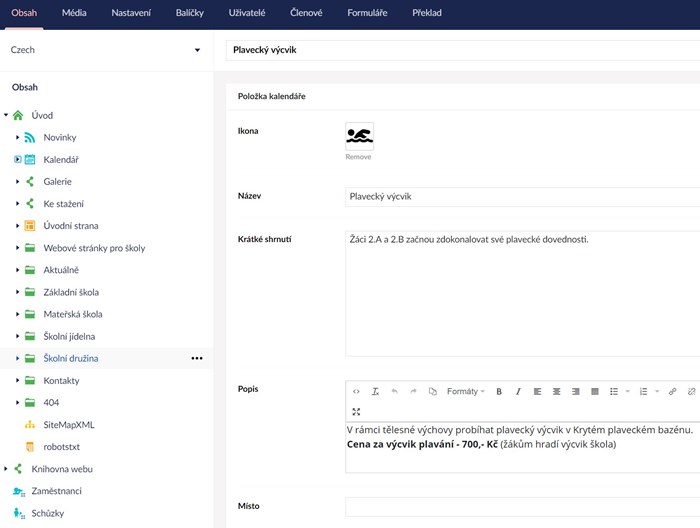Screen dimensions: 700x528
Task: Click the swimmer icon thumbnail
Action: [359, 136]
